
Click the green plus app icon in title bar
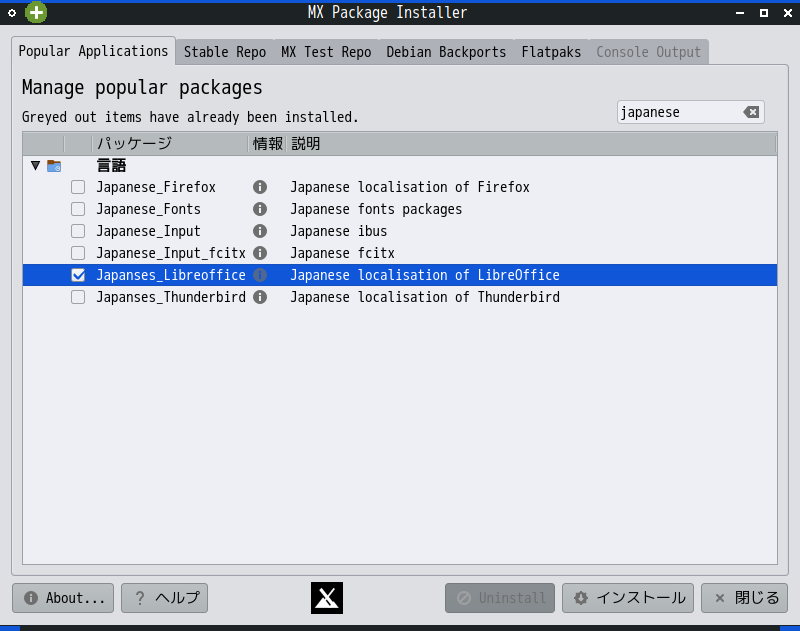36,12
